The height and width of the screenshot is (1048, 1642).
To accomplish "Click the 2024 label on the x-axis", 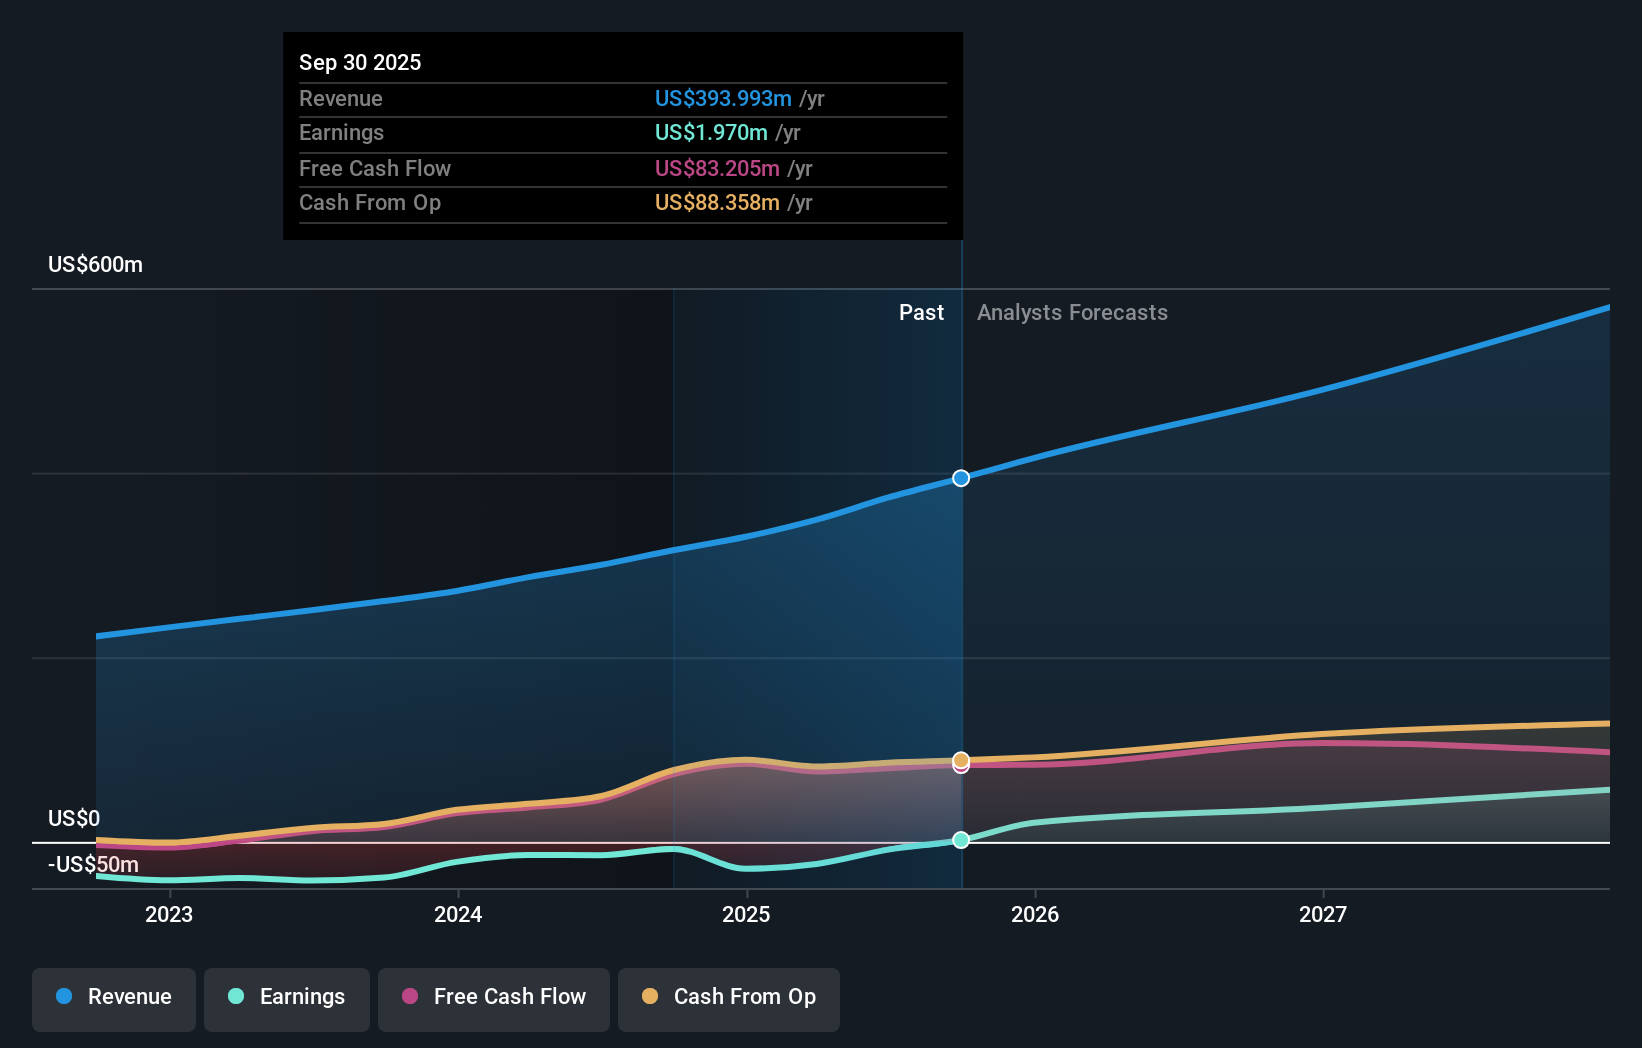I will coord(457,914).
